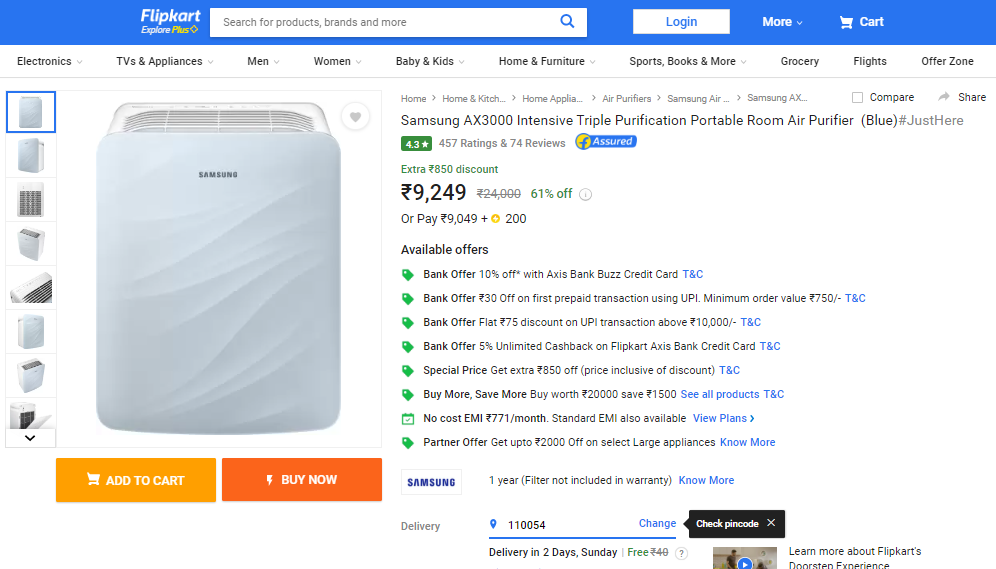Screen dimensions: 996x569
Task: Open T&C for Axis Bank Buzz offer
Action: (x=692, y=274)
